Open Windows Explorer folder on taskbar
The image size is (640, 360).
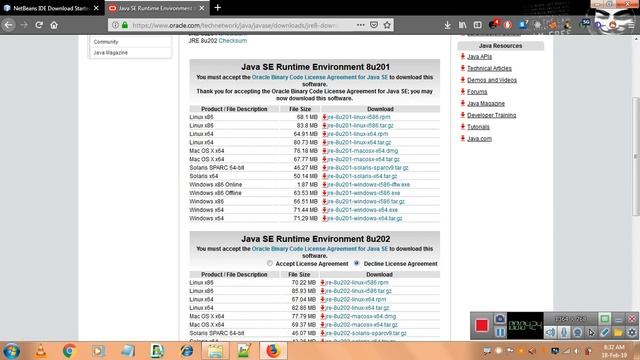tap(215, 351)
